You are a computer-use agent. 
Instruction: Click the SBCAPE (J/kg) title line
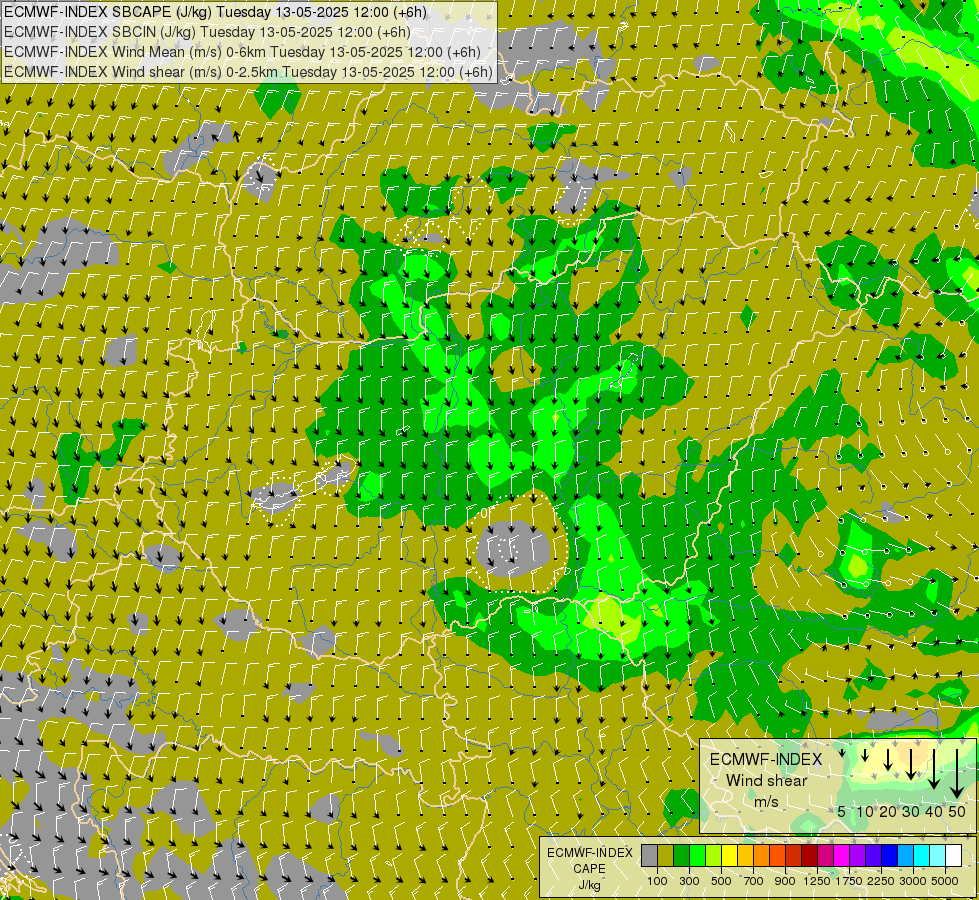[x=215, y=12]
